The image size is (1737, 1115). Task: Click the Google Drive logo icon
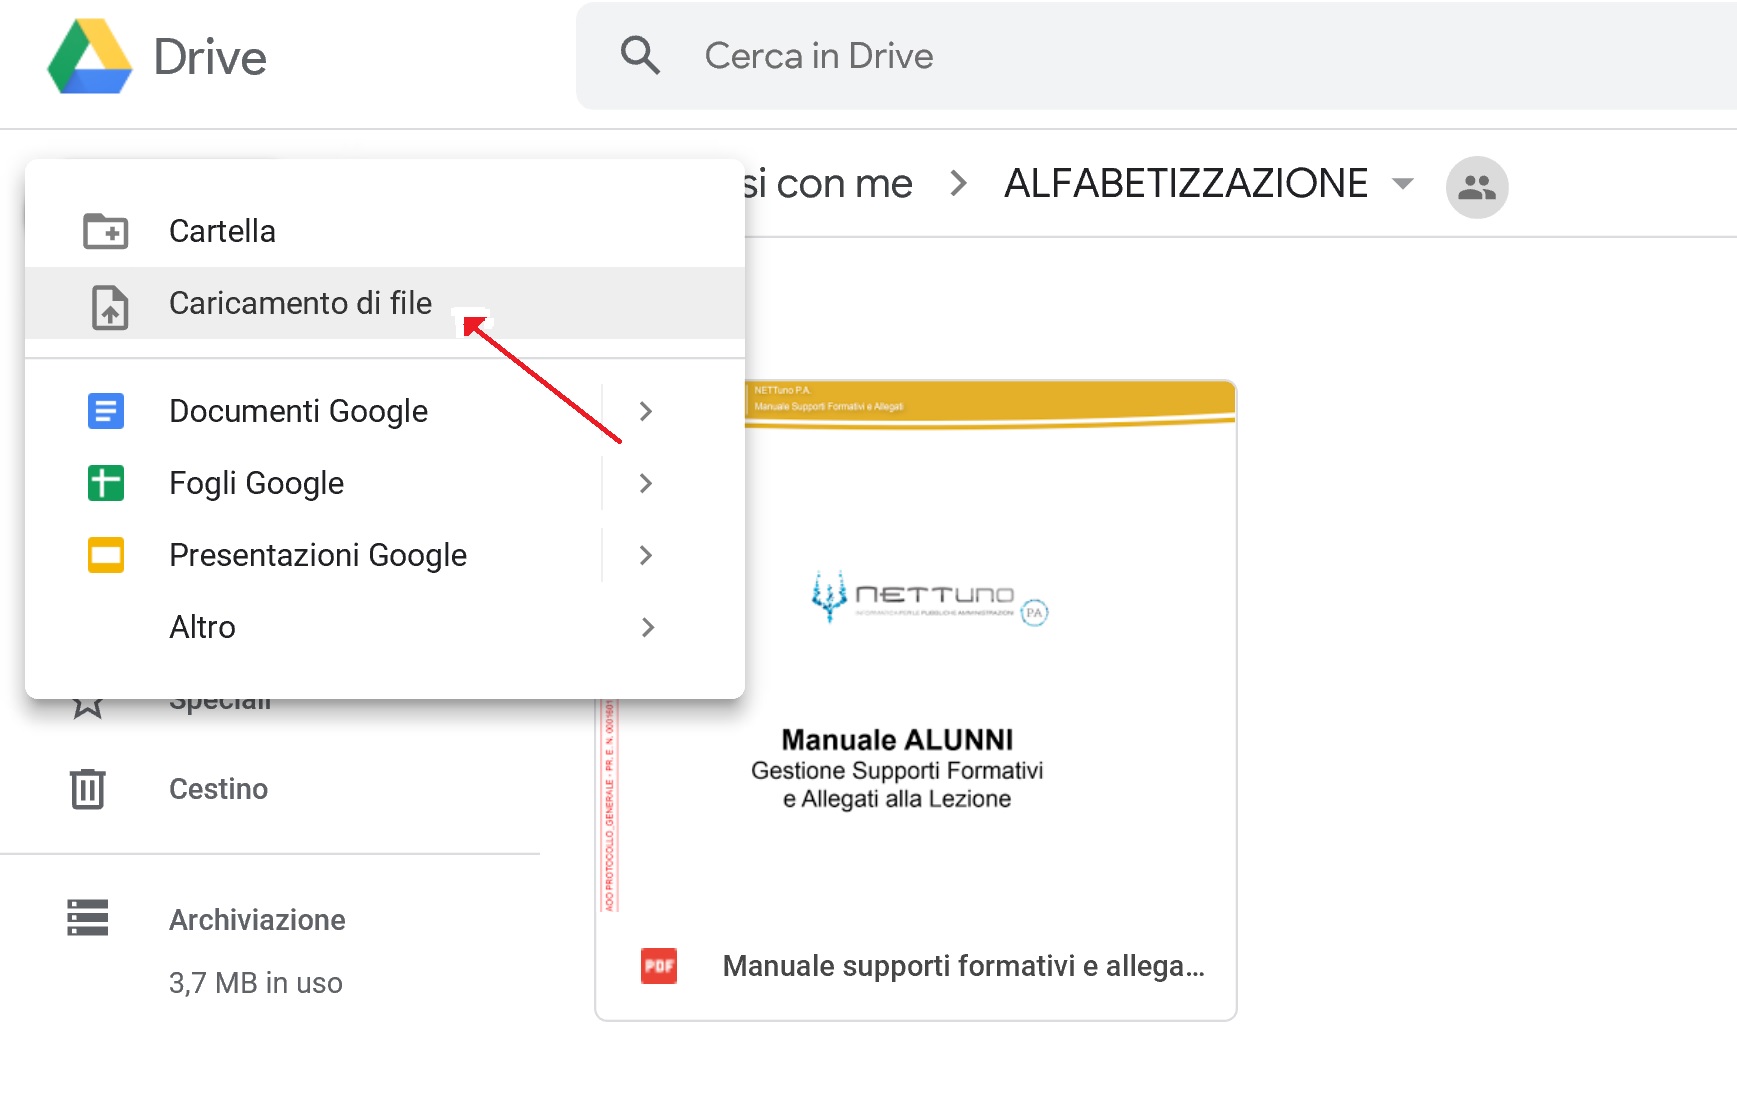[90, 57]
